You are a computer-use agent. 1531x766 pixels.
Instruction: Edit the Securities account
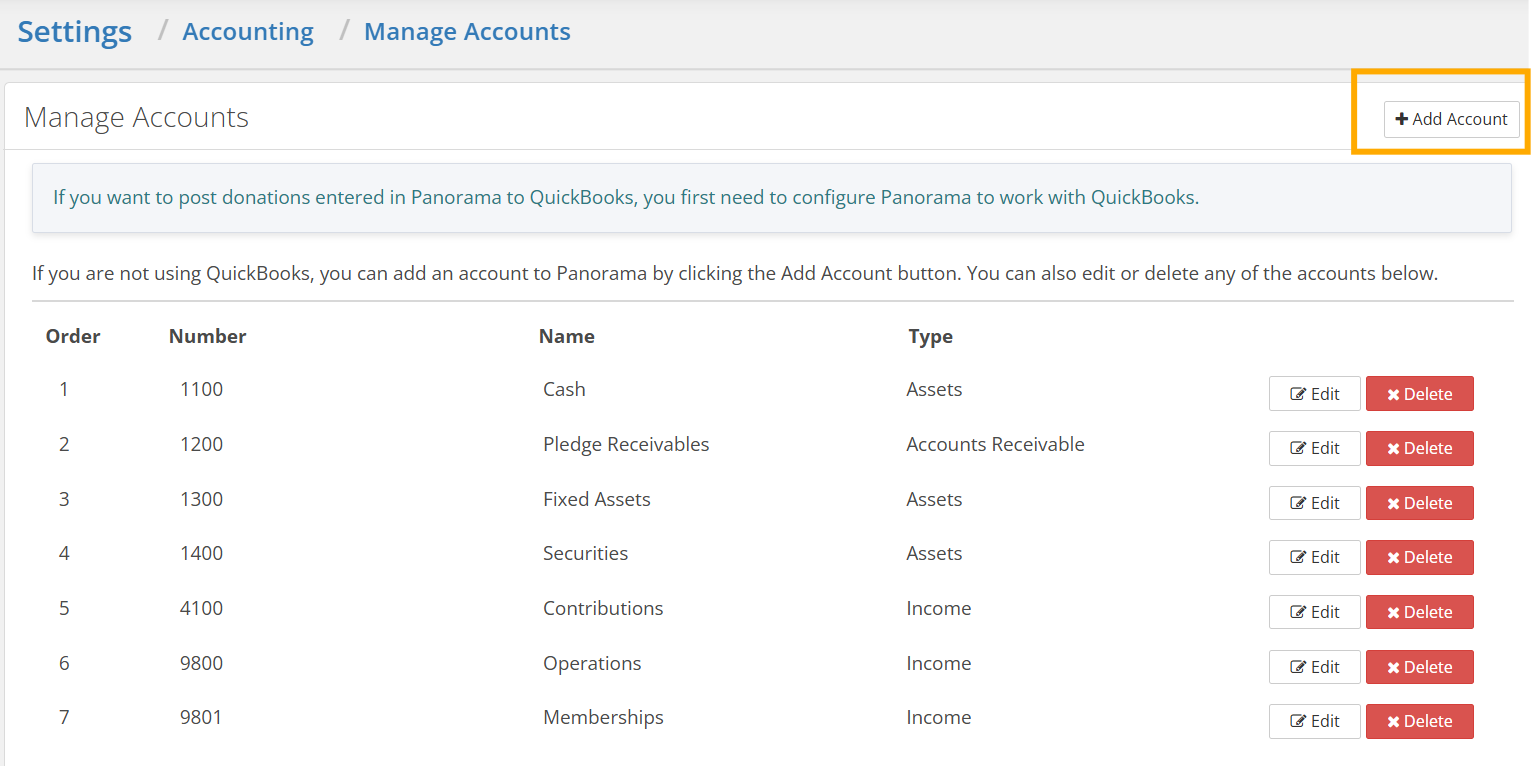coord(1315,557)
